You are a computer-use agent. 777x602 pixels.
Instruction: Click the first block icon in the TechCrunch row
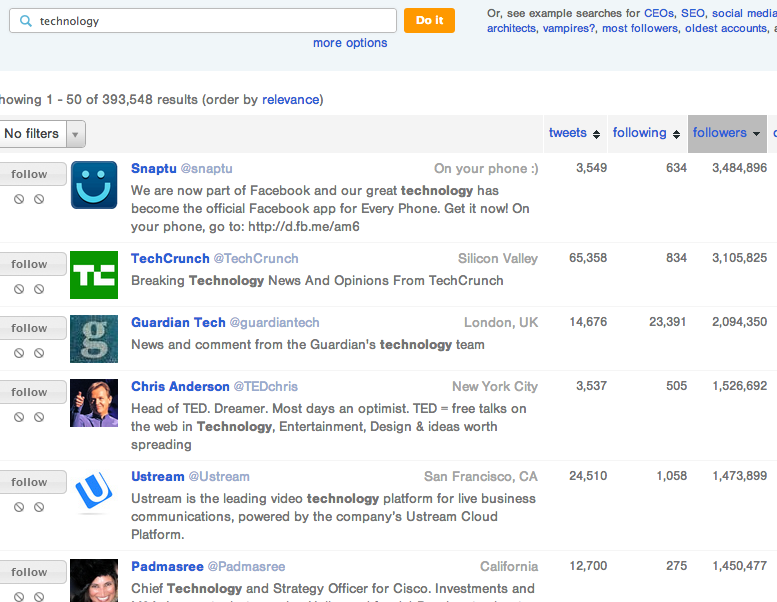coord(19,289)
